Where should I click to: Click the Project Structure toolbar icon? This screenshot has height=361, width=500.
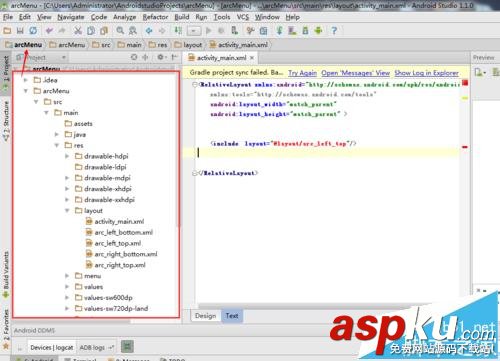[263, 31]
